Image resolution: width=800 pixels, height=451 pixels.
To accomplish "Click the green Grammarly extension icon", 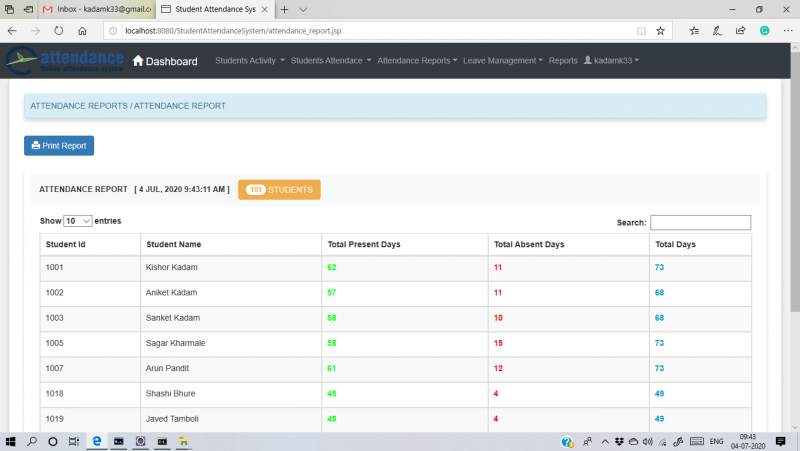I will point(764,31).
